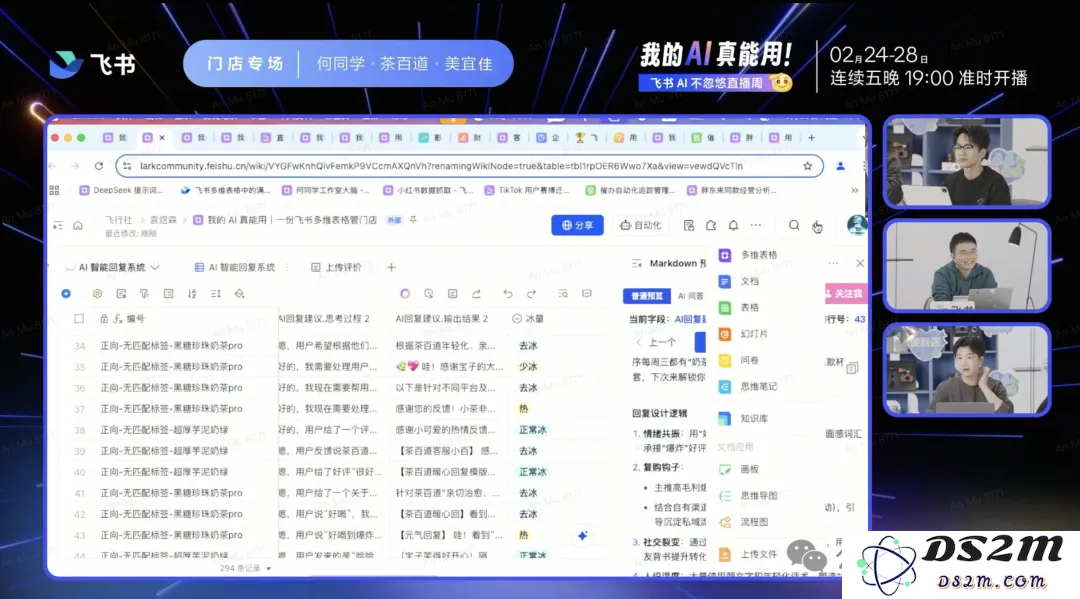This screenshot has width=1080, height=599.
Task: Open the DeepSeek 提示词 bookmark
Action: (121, 190)
